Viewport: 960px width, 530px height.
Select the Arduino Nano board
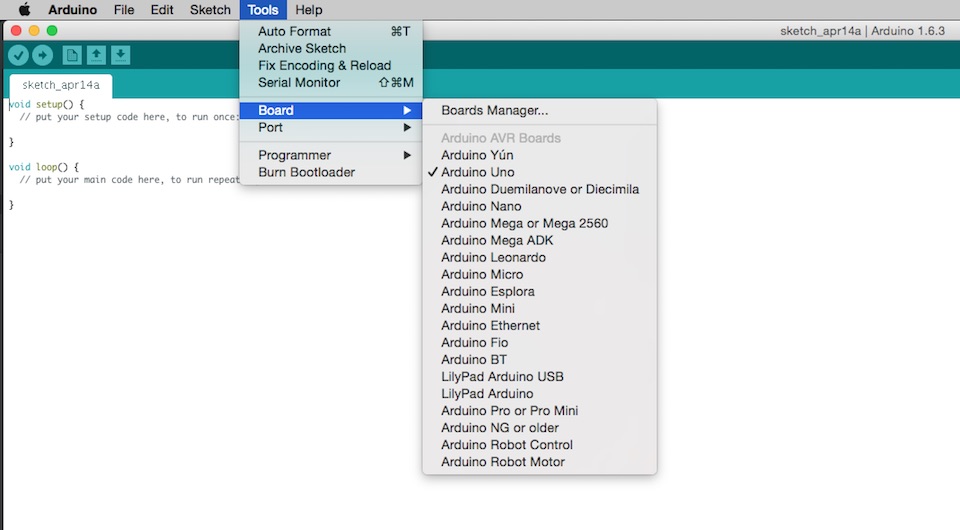(x=539, y=207)
